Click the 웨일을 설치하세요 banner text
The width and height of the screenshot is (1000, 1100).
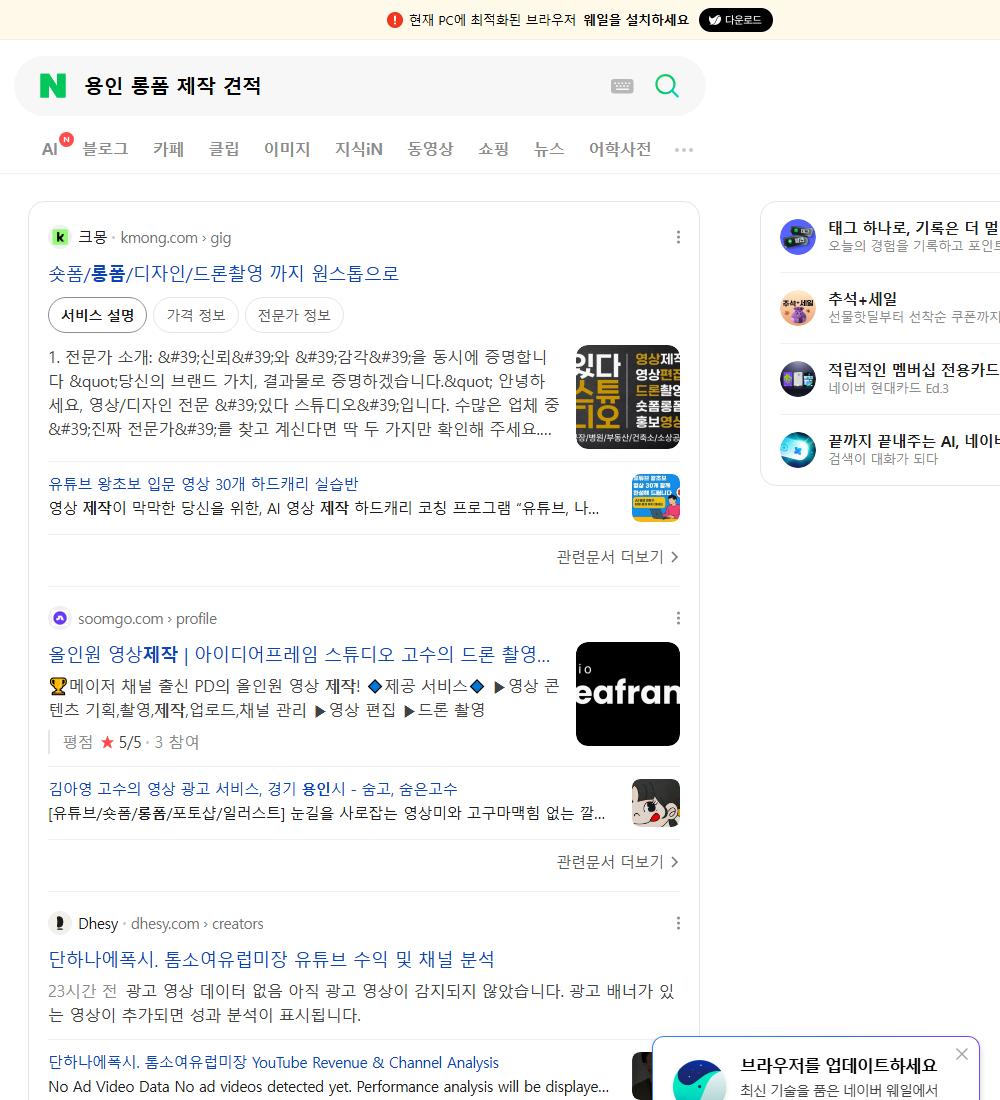click(x=636, y=20)
